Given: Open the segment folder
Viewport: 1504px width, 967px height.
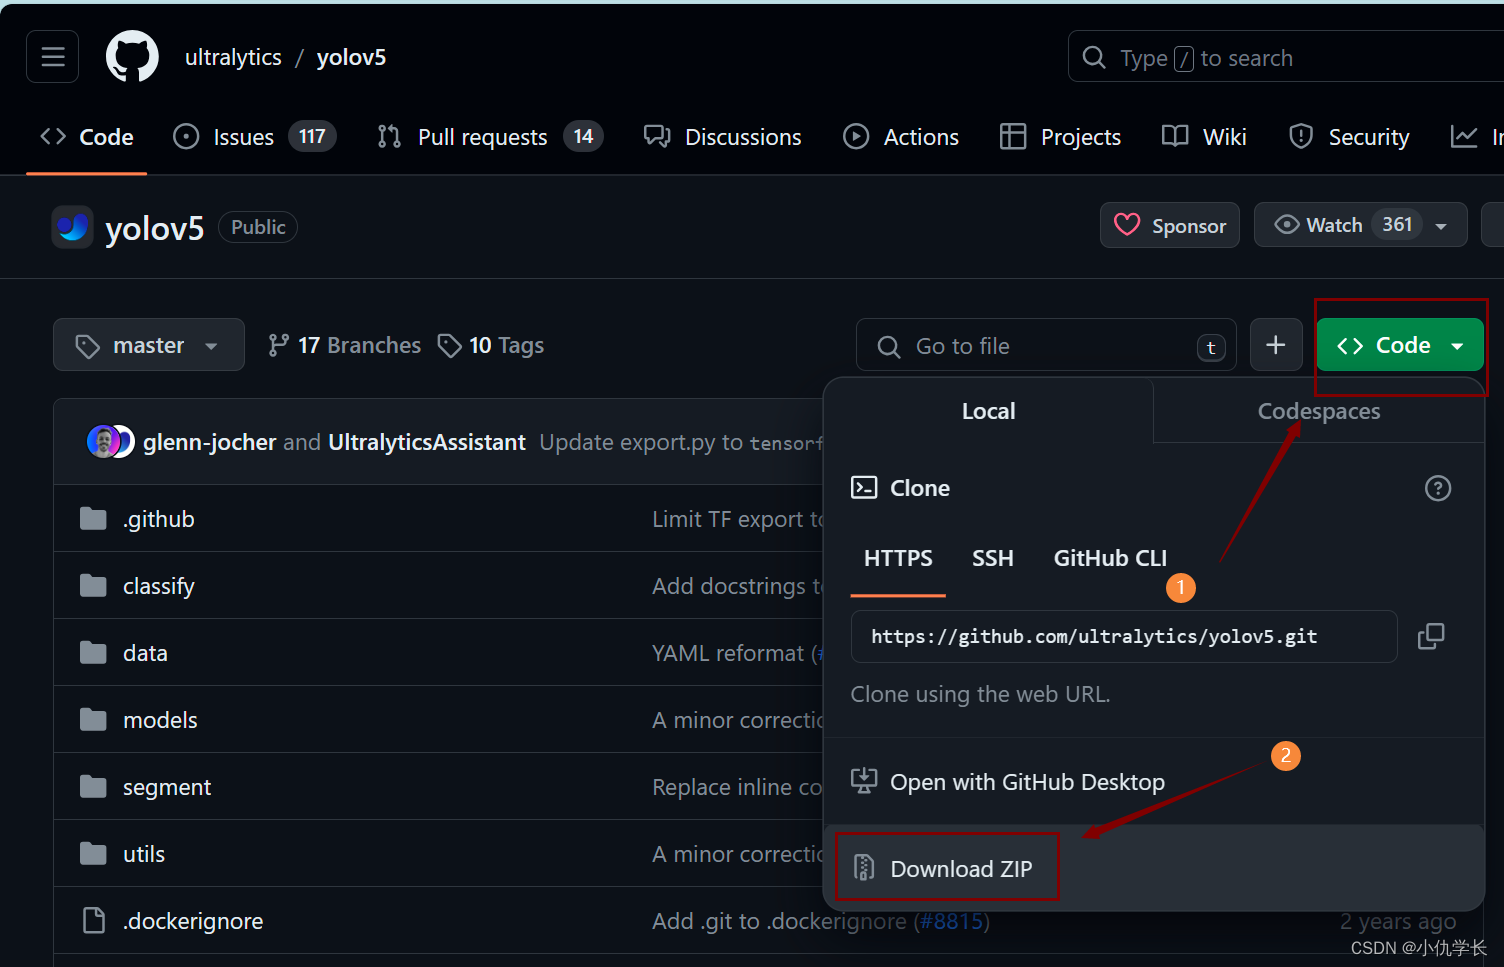Looking at the screenshot, I should (166, 787).
